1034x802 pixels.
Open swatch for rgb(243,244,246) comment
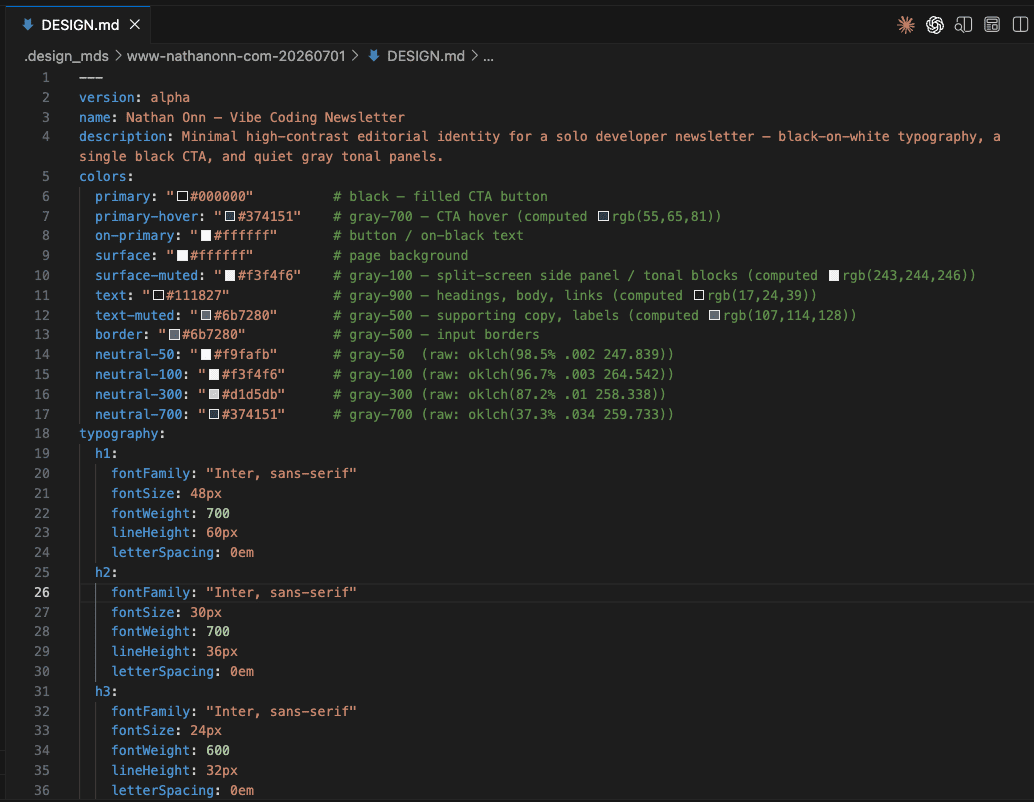click(834, 276)
